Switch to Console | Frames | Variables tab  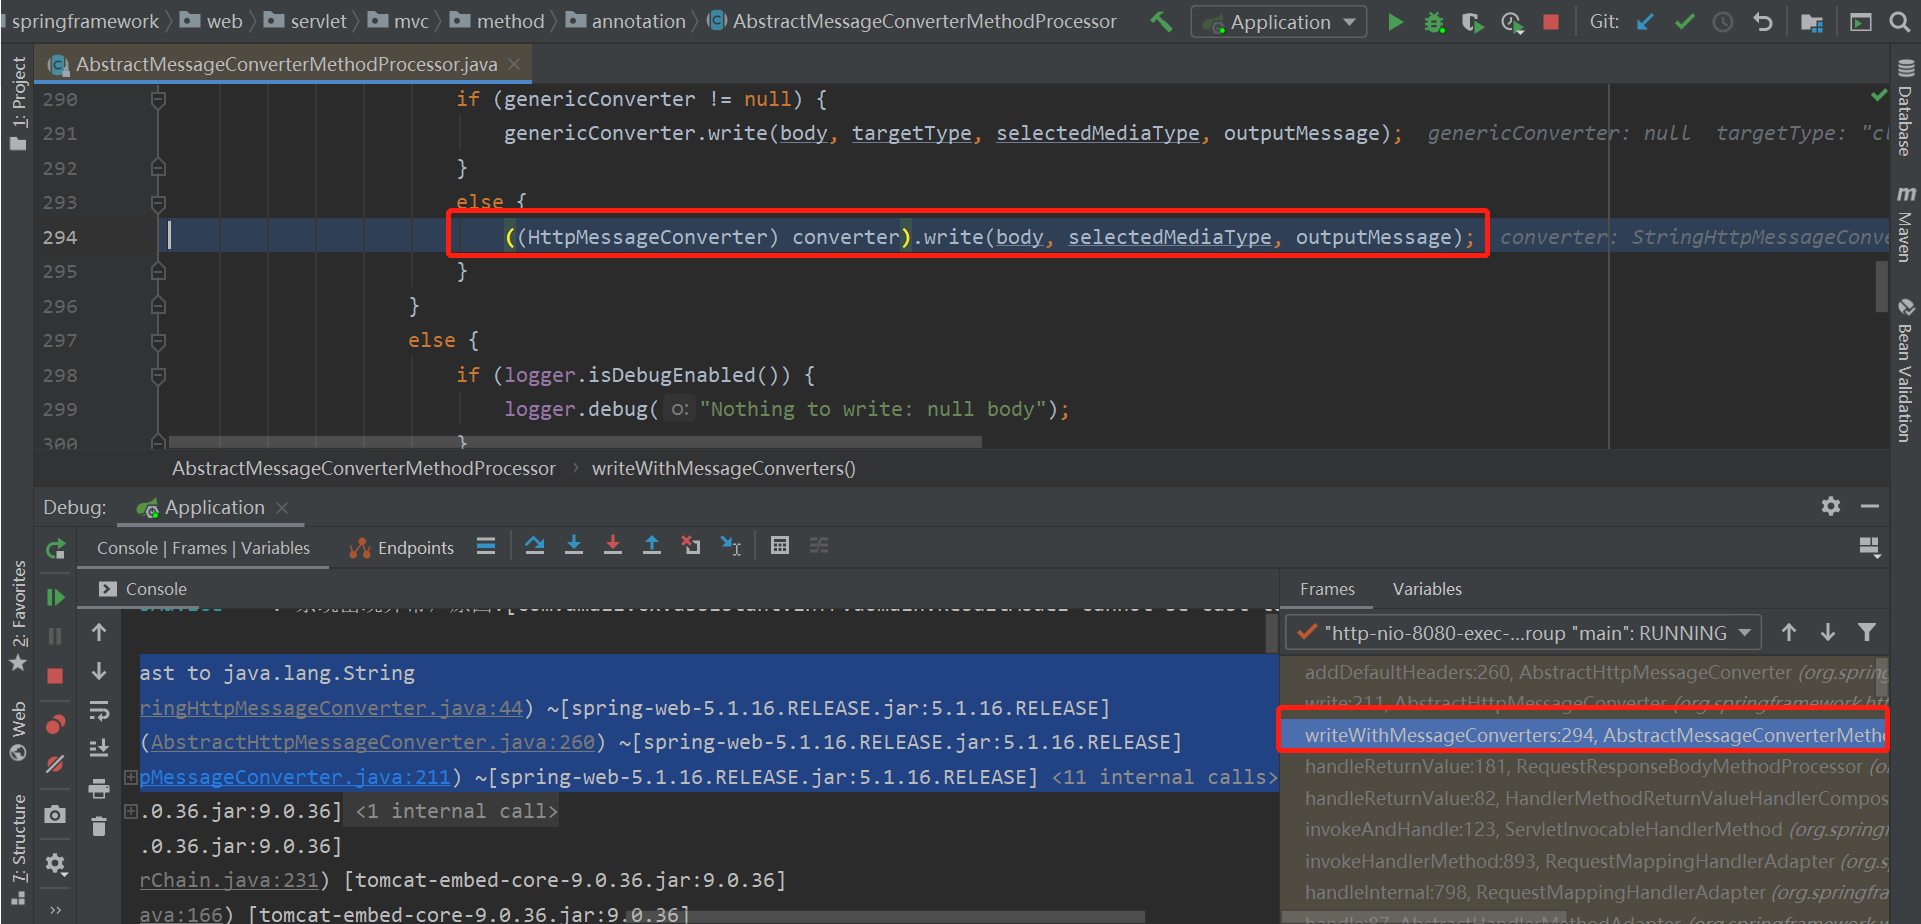[203, 548]
